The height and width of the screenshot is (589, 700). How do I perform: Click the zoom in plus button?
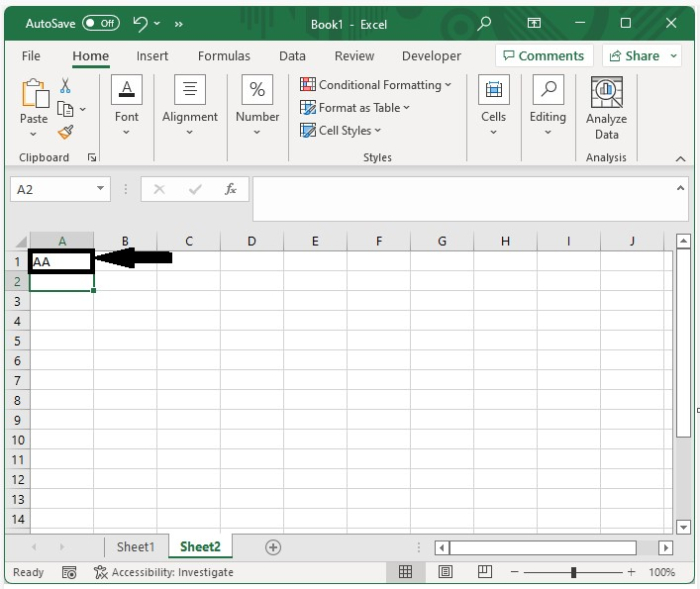tap(631, 572)
